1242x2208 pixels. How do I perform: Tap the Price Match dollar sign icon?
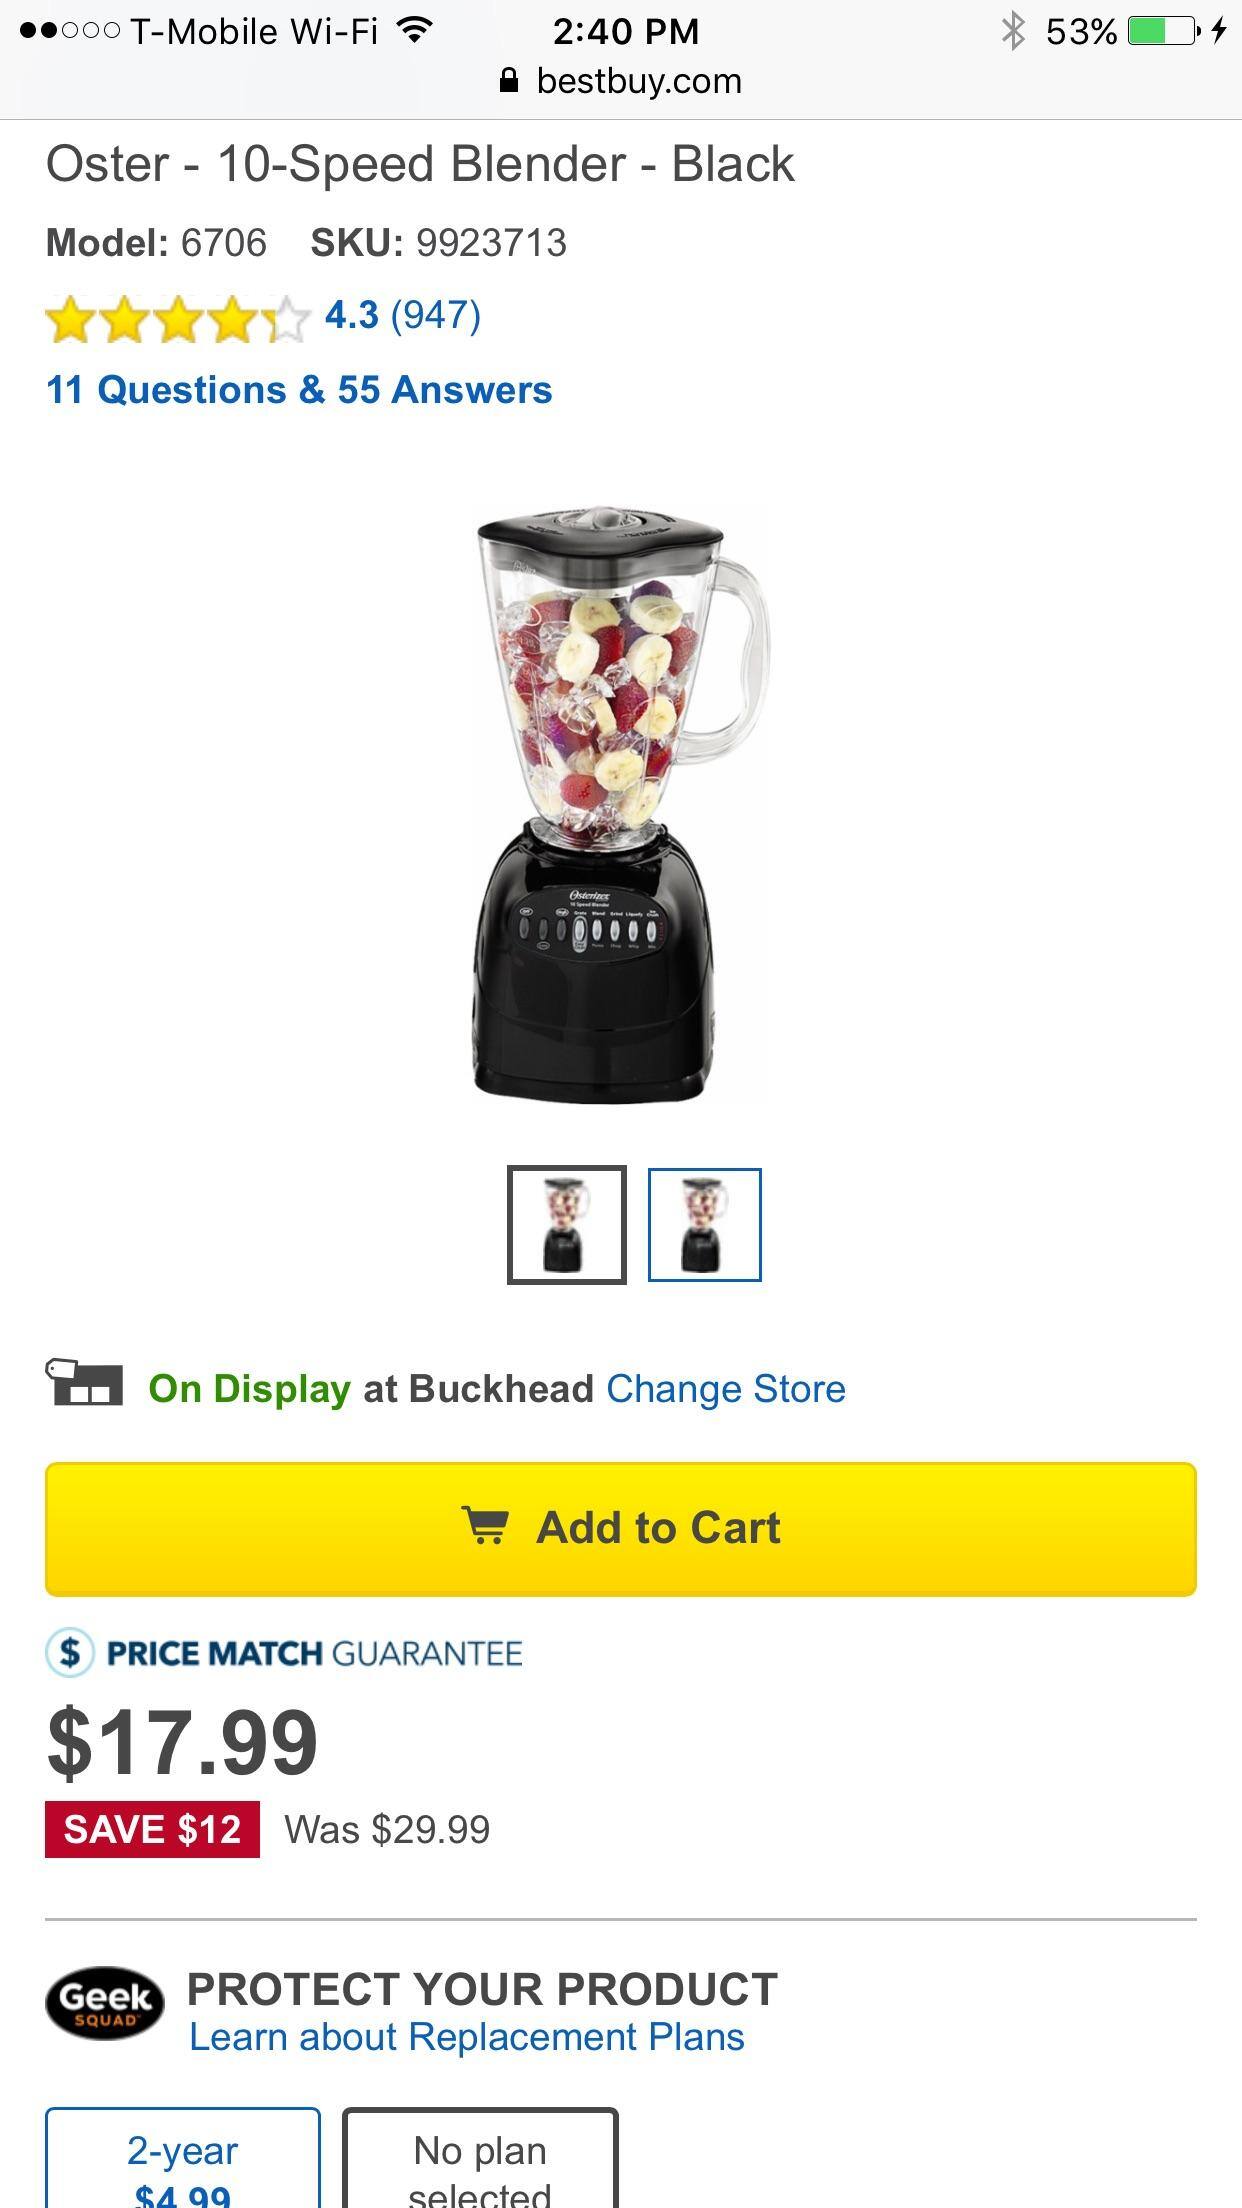point(70,1653)
